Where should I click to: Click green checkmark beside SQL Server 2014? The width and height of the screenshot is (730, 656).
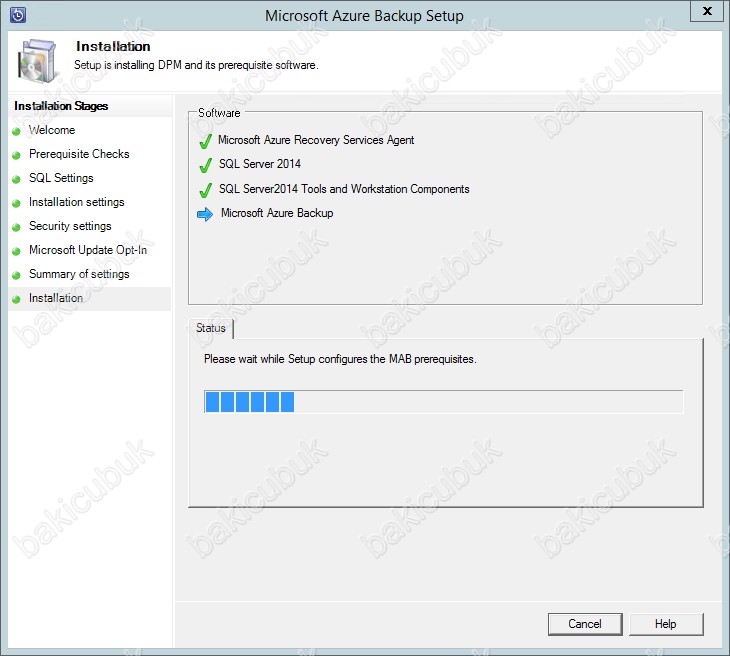[x=206, y=165]
